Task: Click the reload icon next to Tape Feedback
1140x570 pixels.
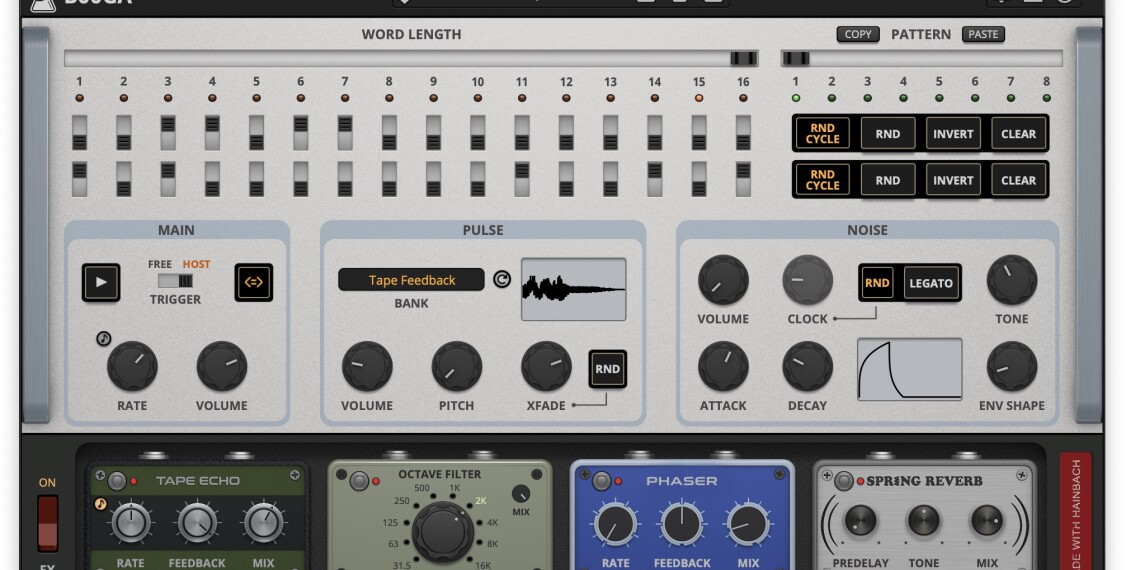Action: pos(502,280)
